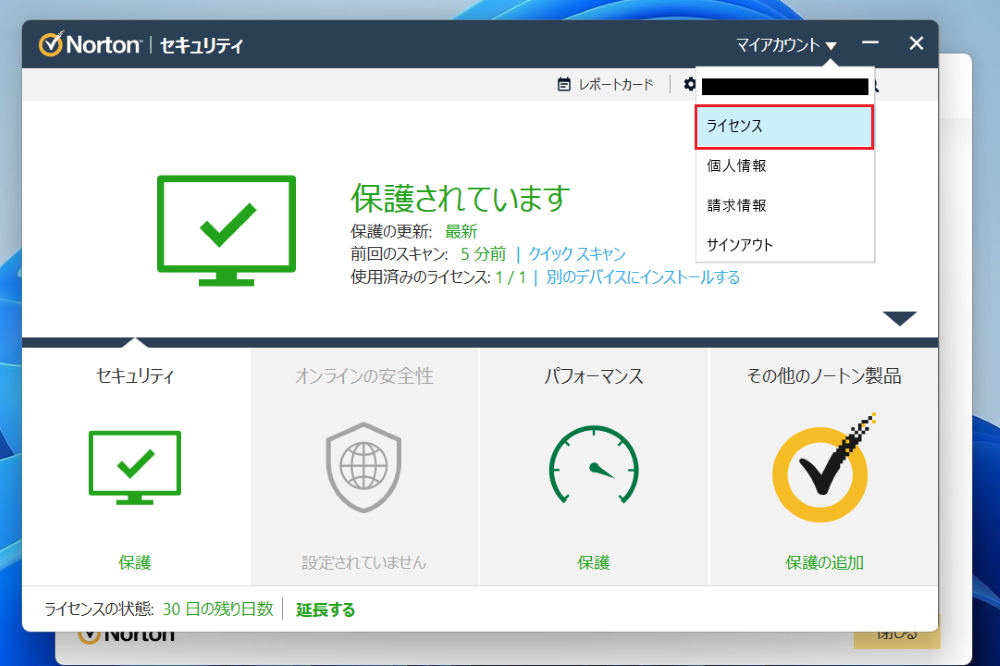The height and width of the screenshot is (666, 1000).
Task: Click 保護 label under パフォーマンス
Action: pyautogui.click(x=594, y=563)
